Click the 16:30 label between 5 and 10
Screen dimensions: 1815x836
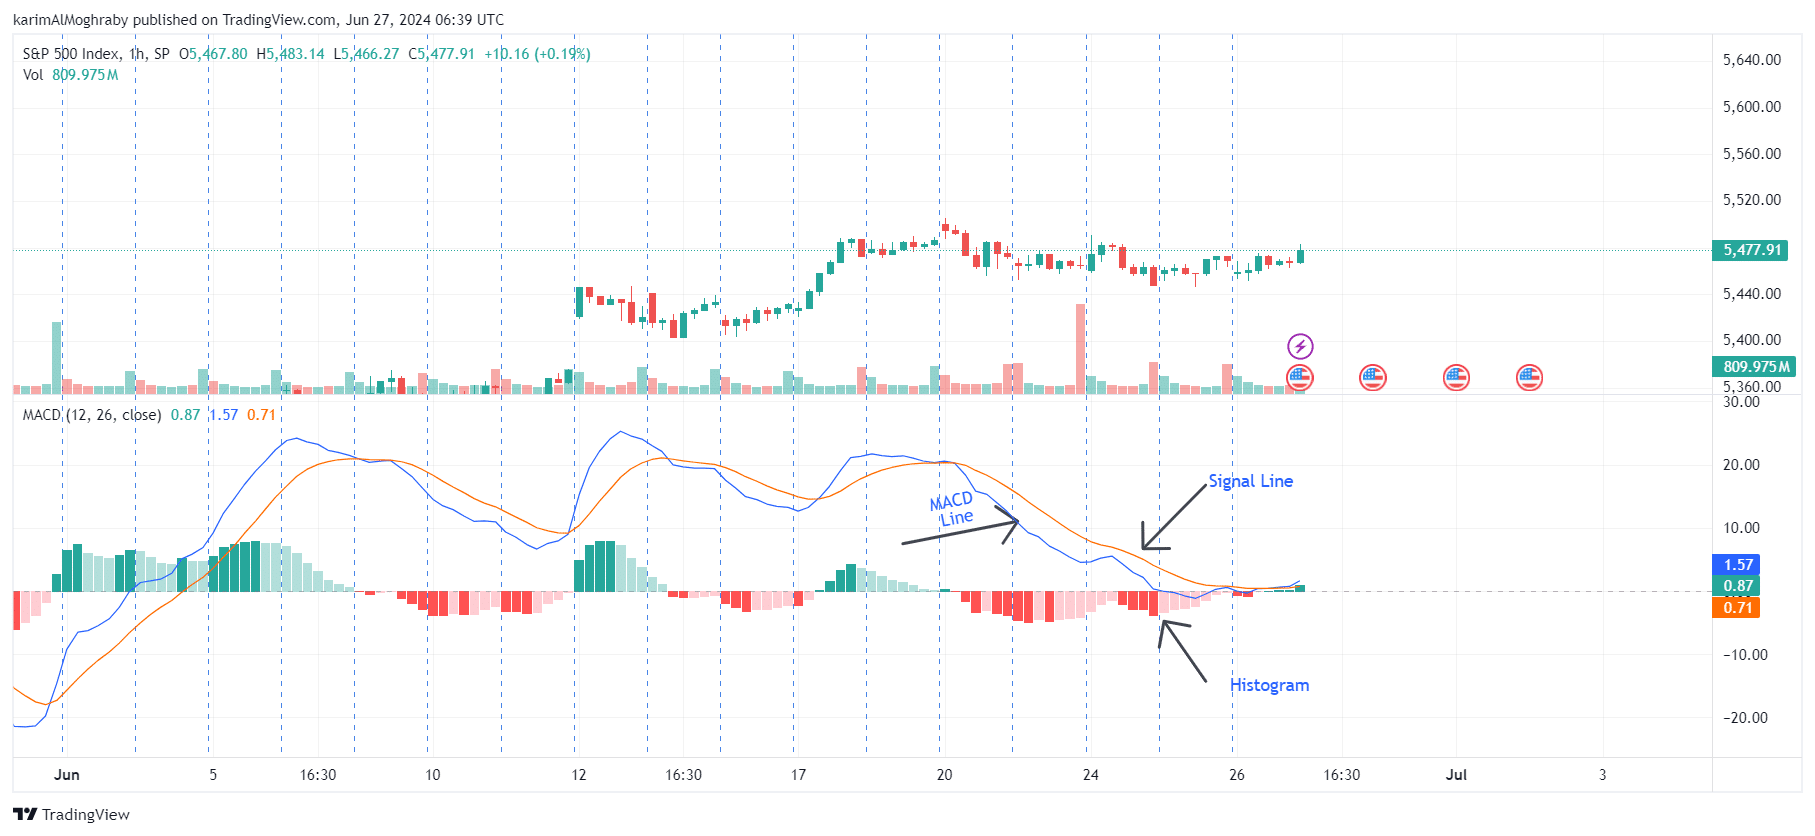(318, 775)
